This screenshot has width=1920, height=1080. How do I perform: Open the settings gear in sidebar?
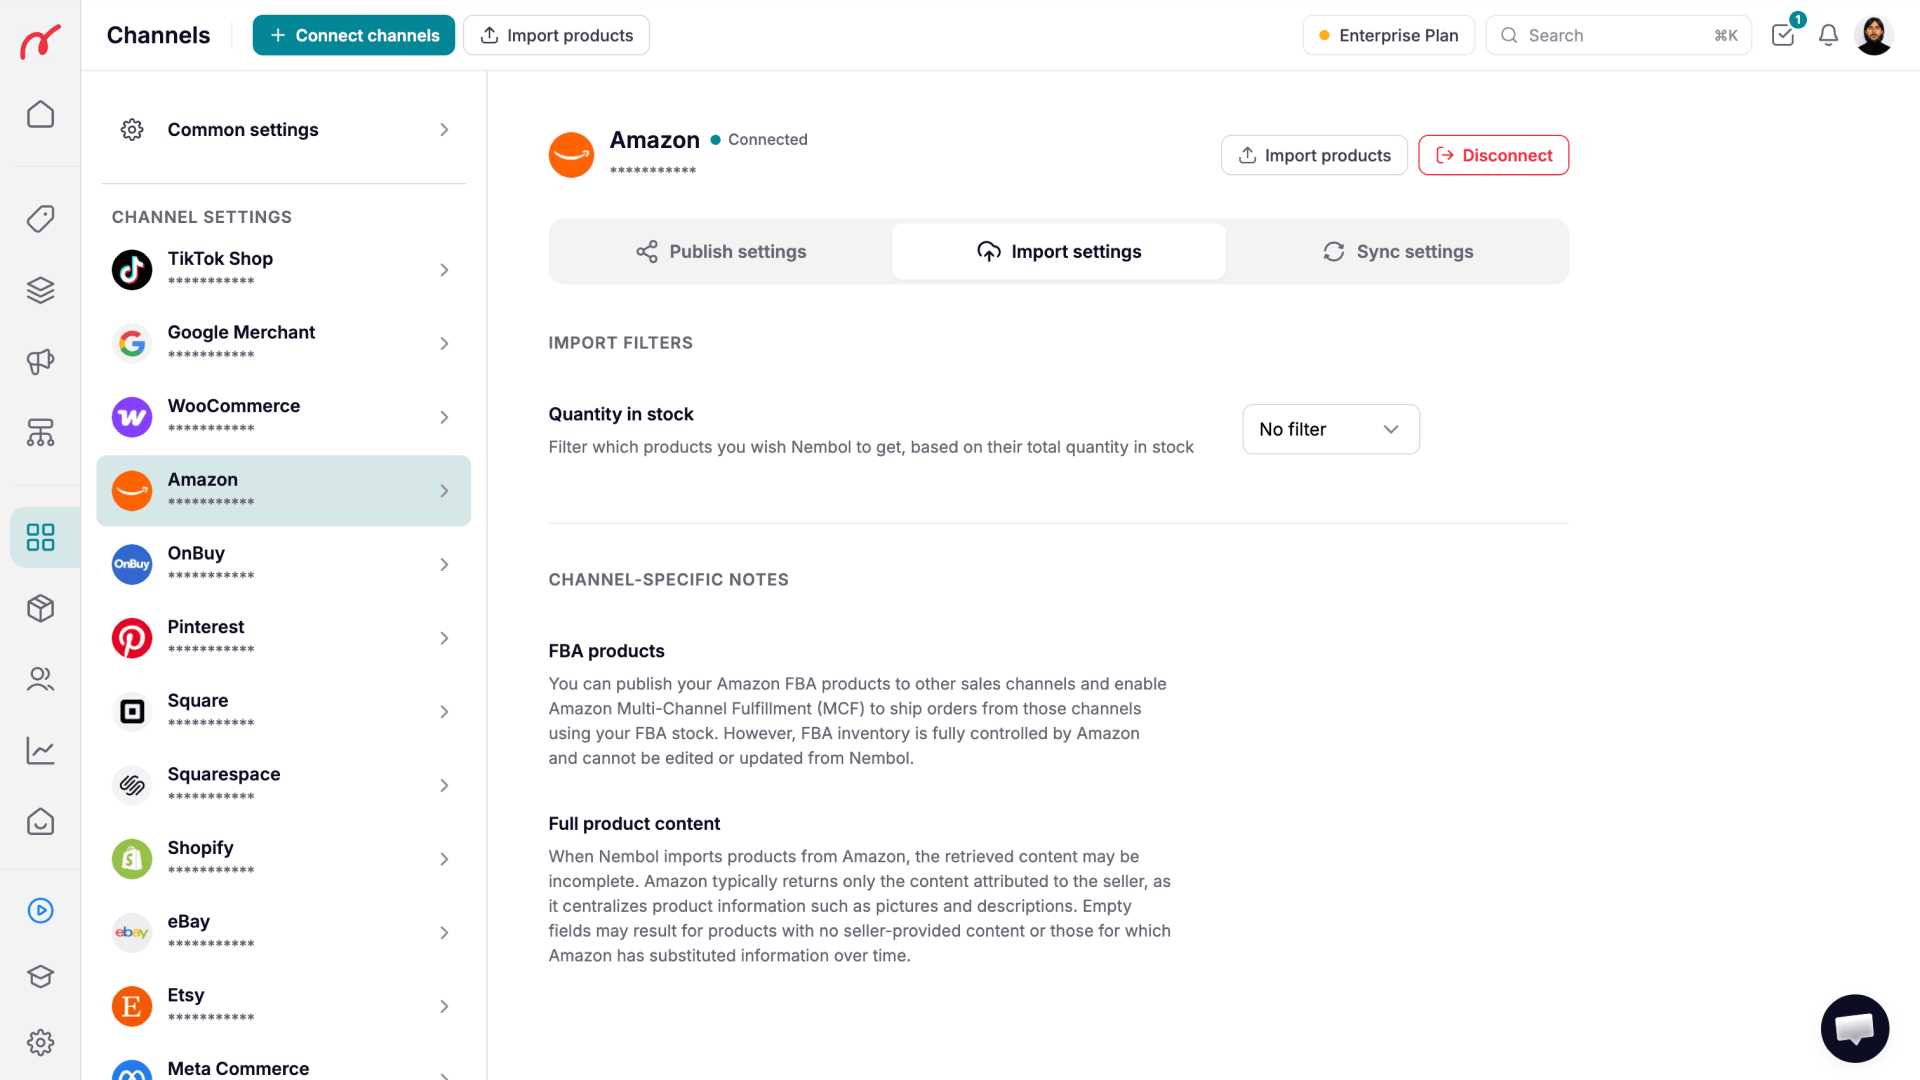pyautogui.click(x=40, y=1042)
